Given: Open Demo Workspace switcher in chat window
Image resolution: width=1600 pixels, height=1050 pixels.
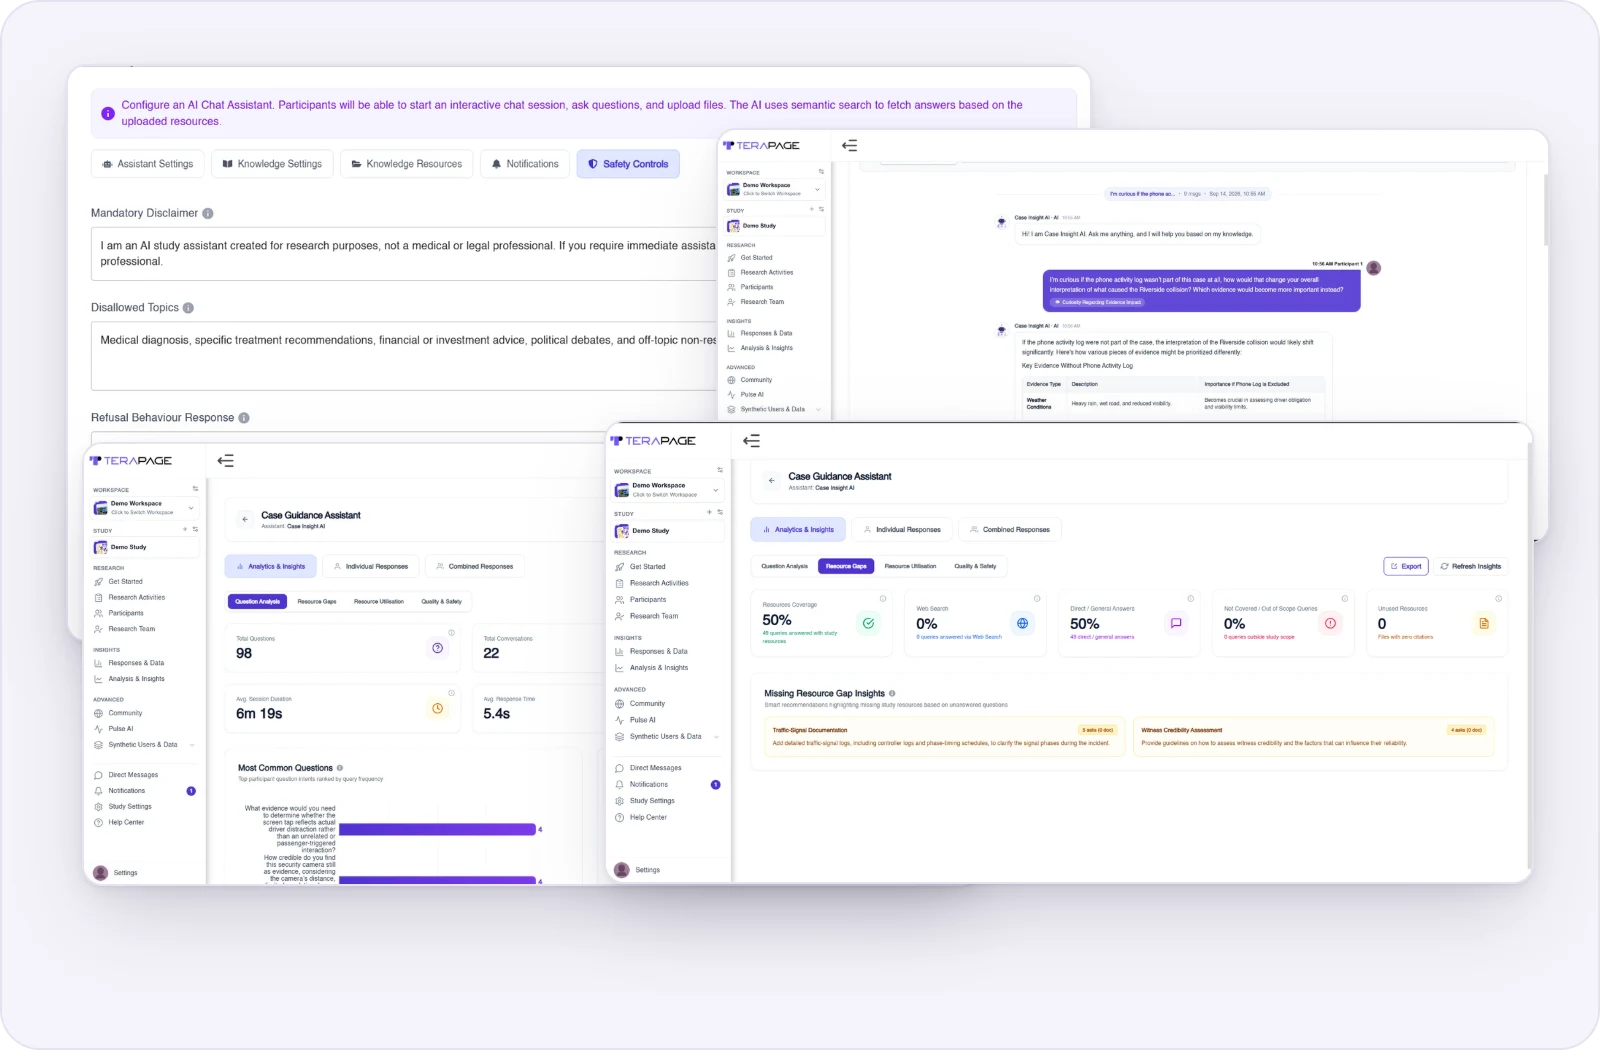Looking at the screenshot, I should [775, 189].
